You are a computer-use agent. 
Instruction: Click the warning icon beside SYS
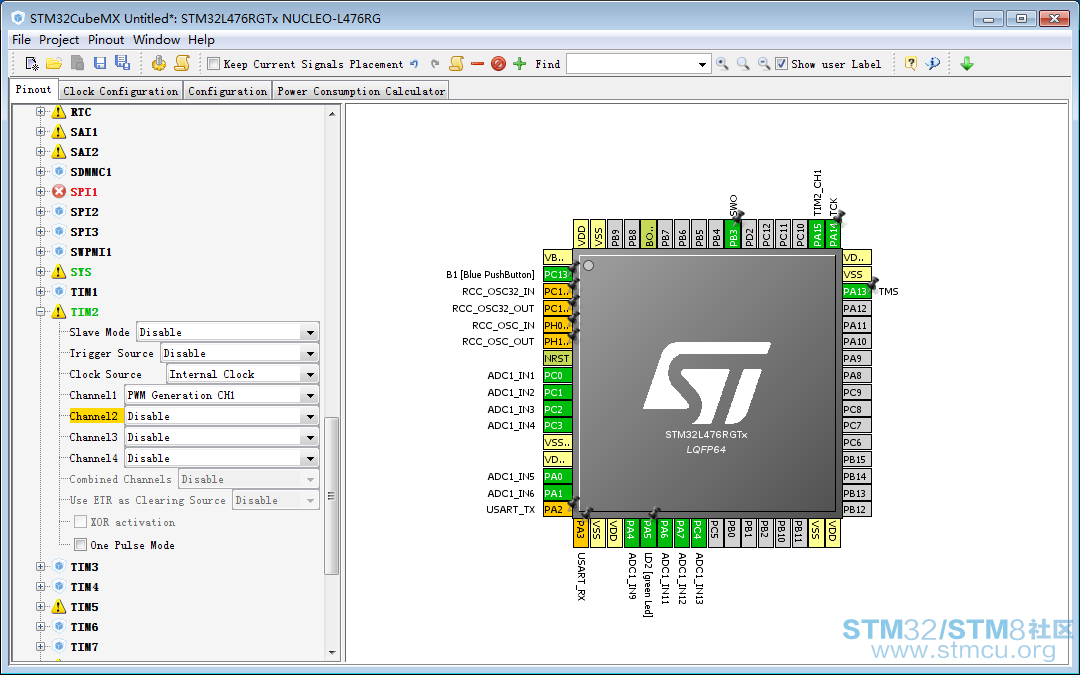tap(59, 271)
